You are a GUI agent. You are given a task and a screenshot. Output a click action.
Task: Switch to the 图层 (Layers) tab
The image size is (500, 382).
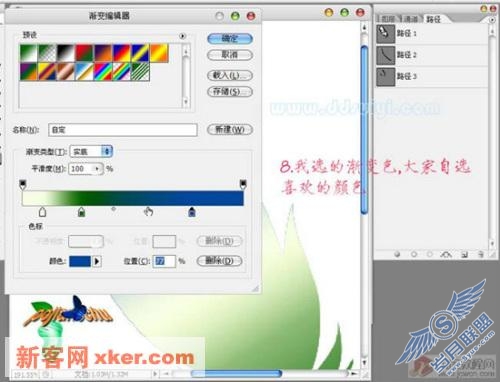[388, 19]
